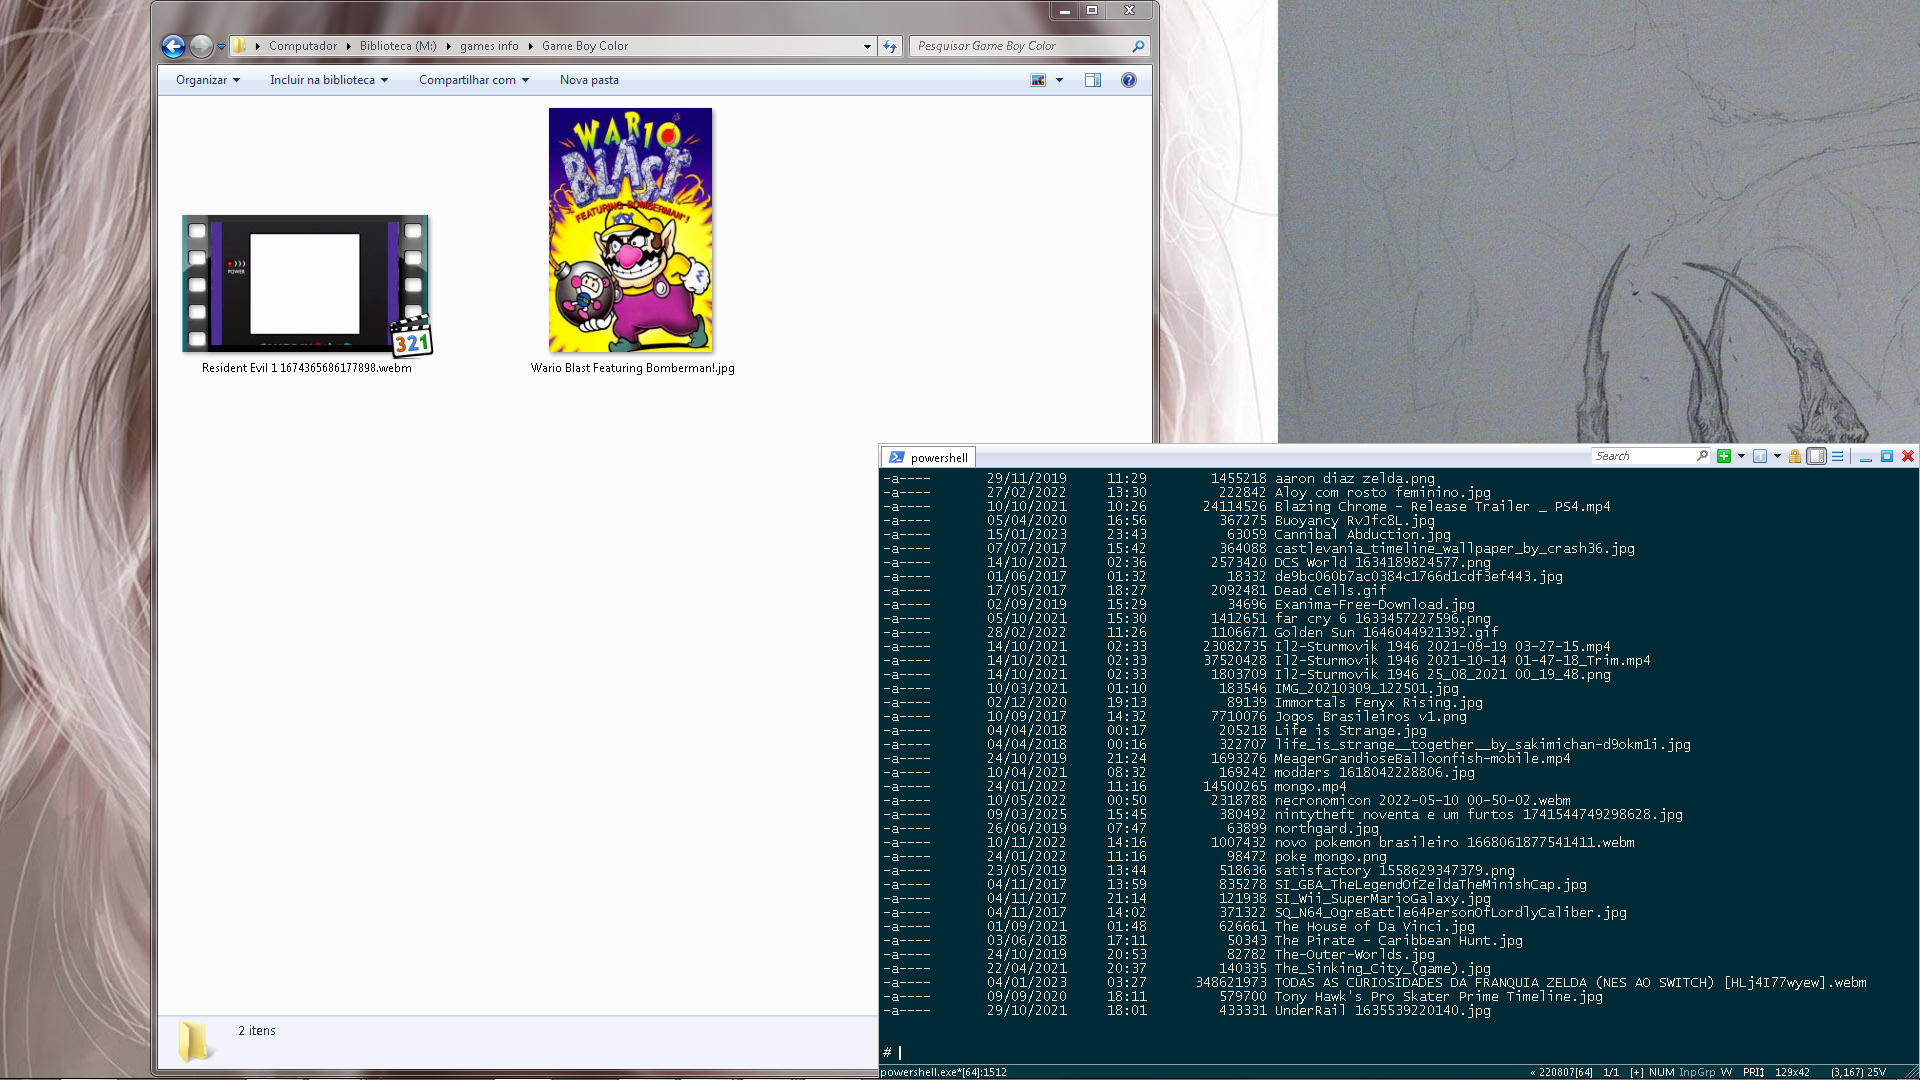
Task: Click the change view icon in Explorer
Action: pyautogui.click(x=1038, y=80)
